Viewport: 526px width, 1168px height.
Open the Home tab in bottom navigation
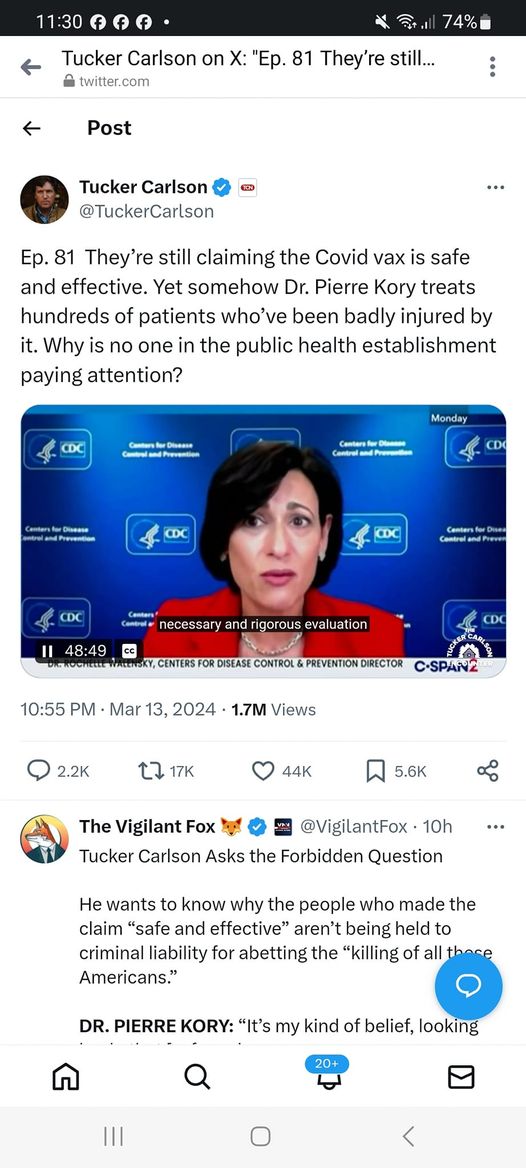coord(65,1076)
